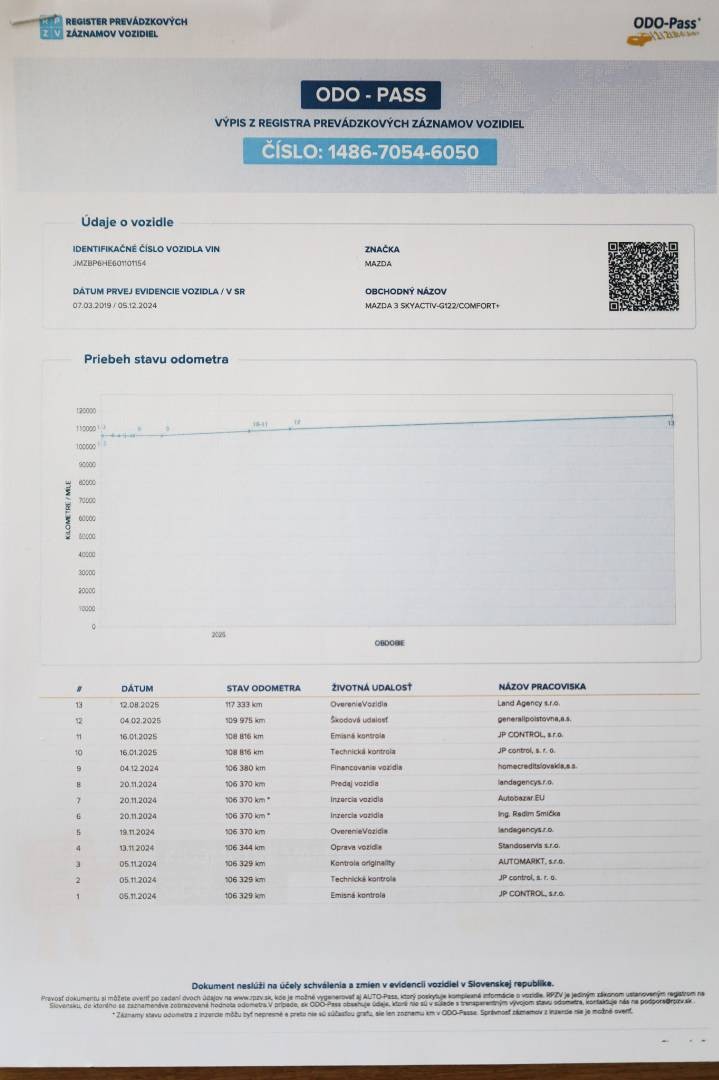Click the Oprava vozidla event
The height and width of the screenshot is (1080, 719).
pyautogui.click(x=356, y=847)
